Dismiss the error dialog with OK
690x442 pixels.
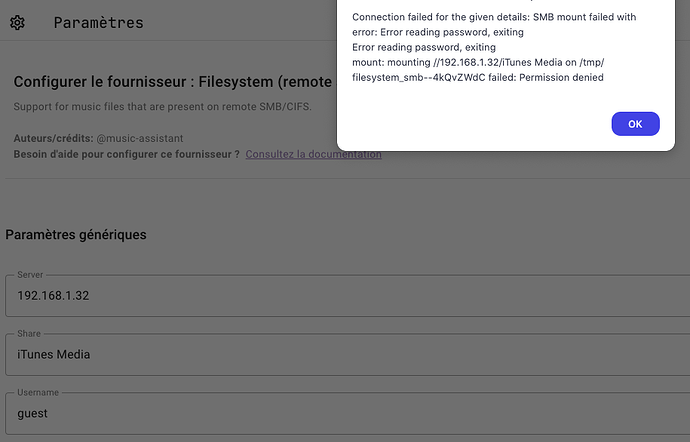[x=635, y=124]
